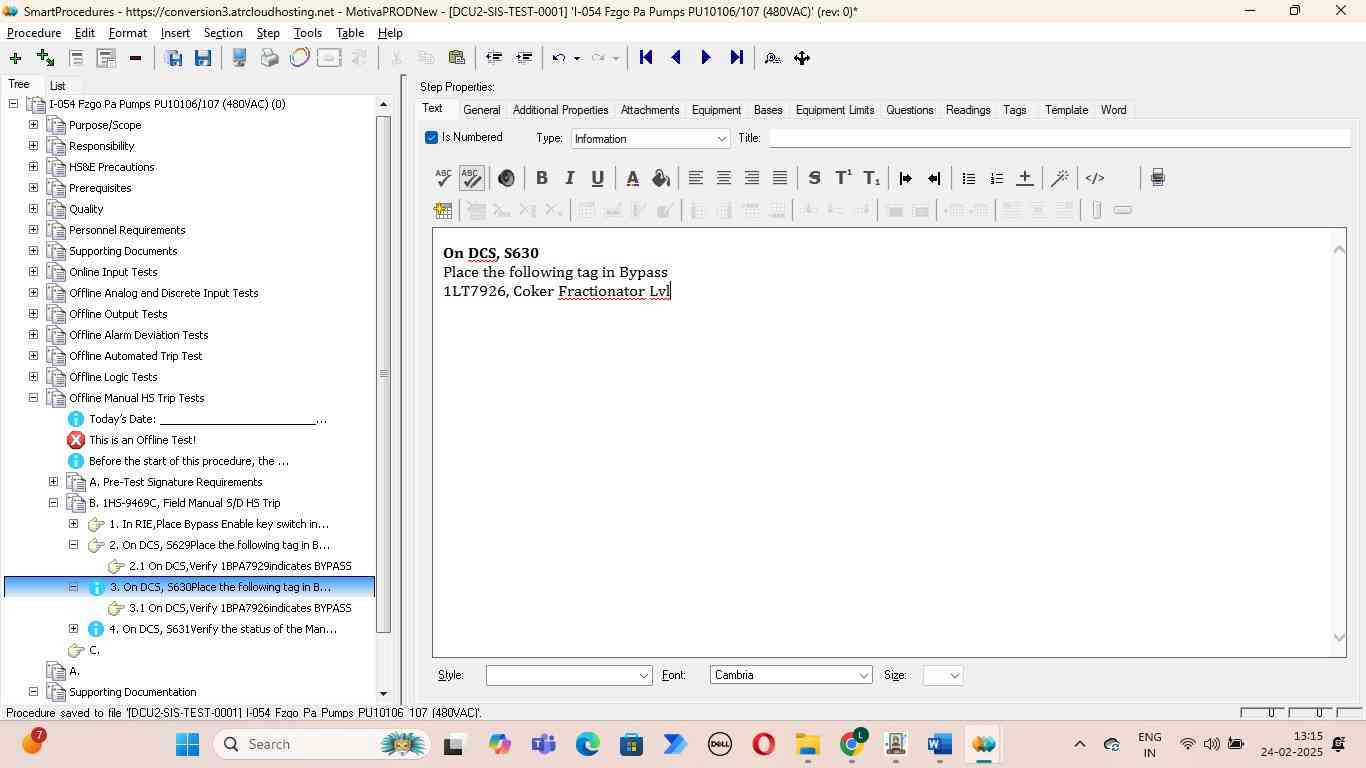Expand A. Pre-Test Signature Requirements node
1366x768 pixels.
53,482
